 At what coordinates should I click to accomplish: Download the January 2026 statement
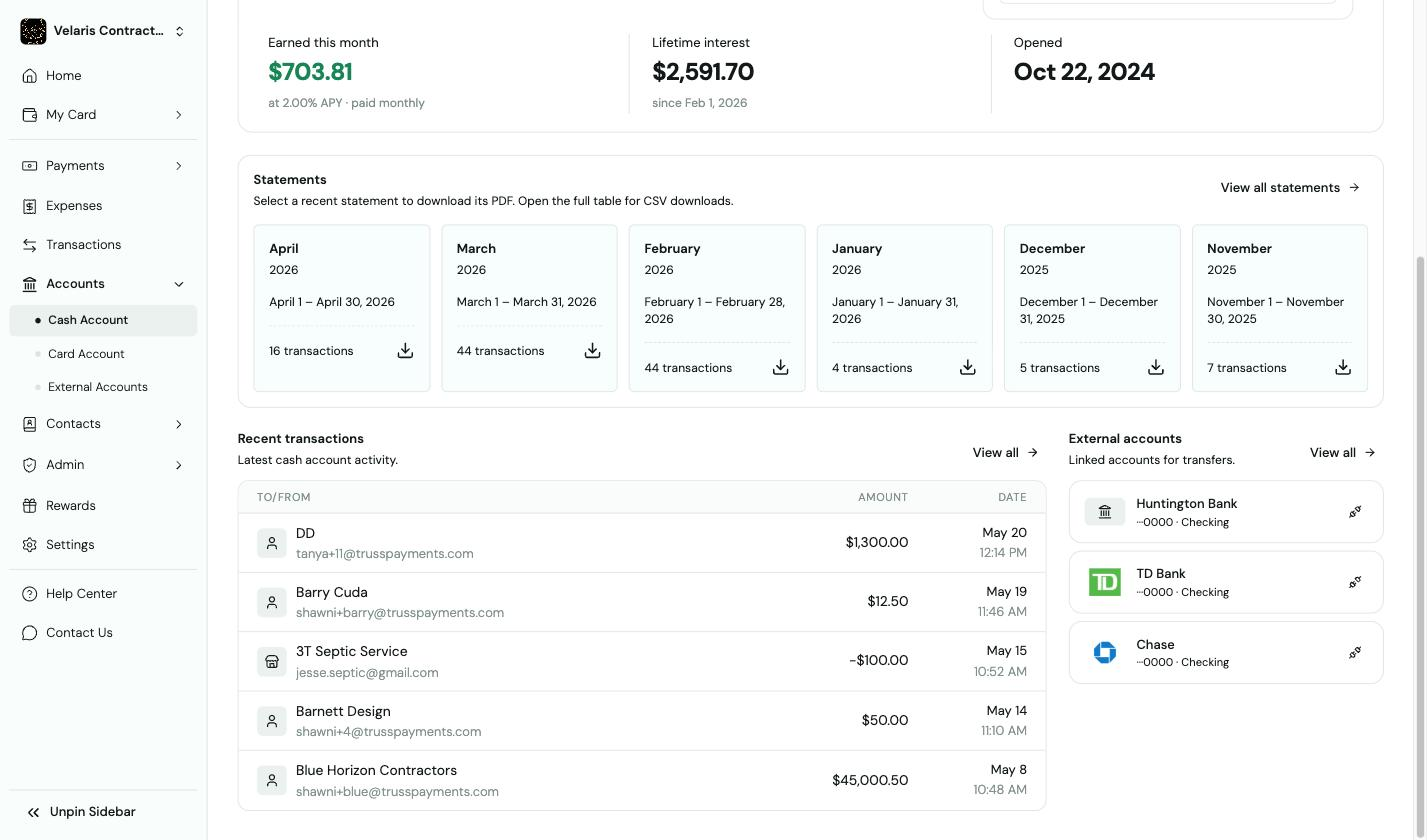coord(967,368)
